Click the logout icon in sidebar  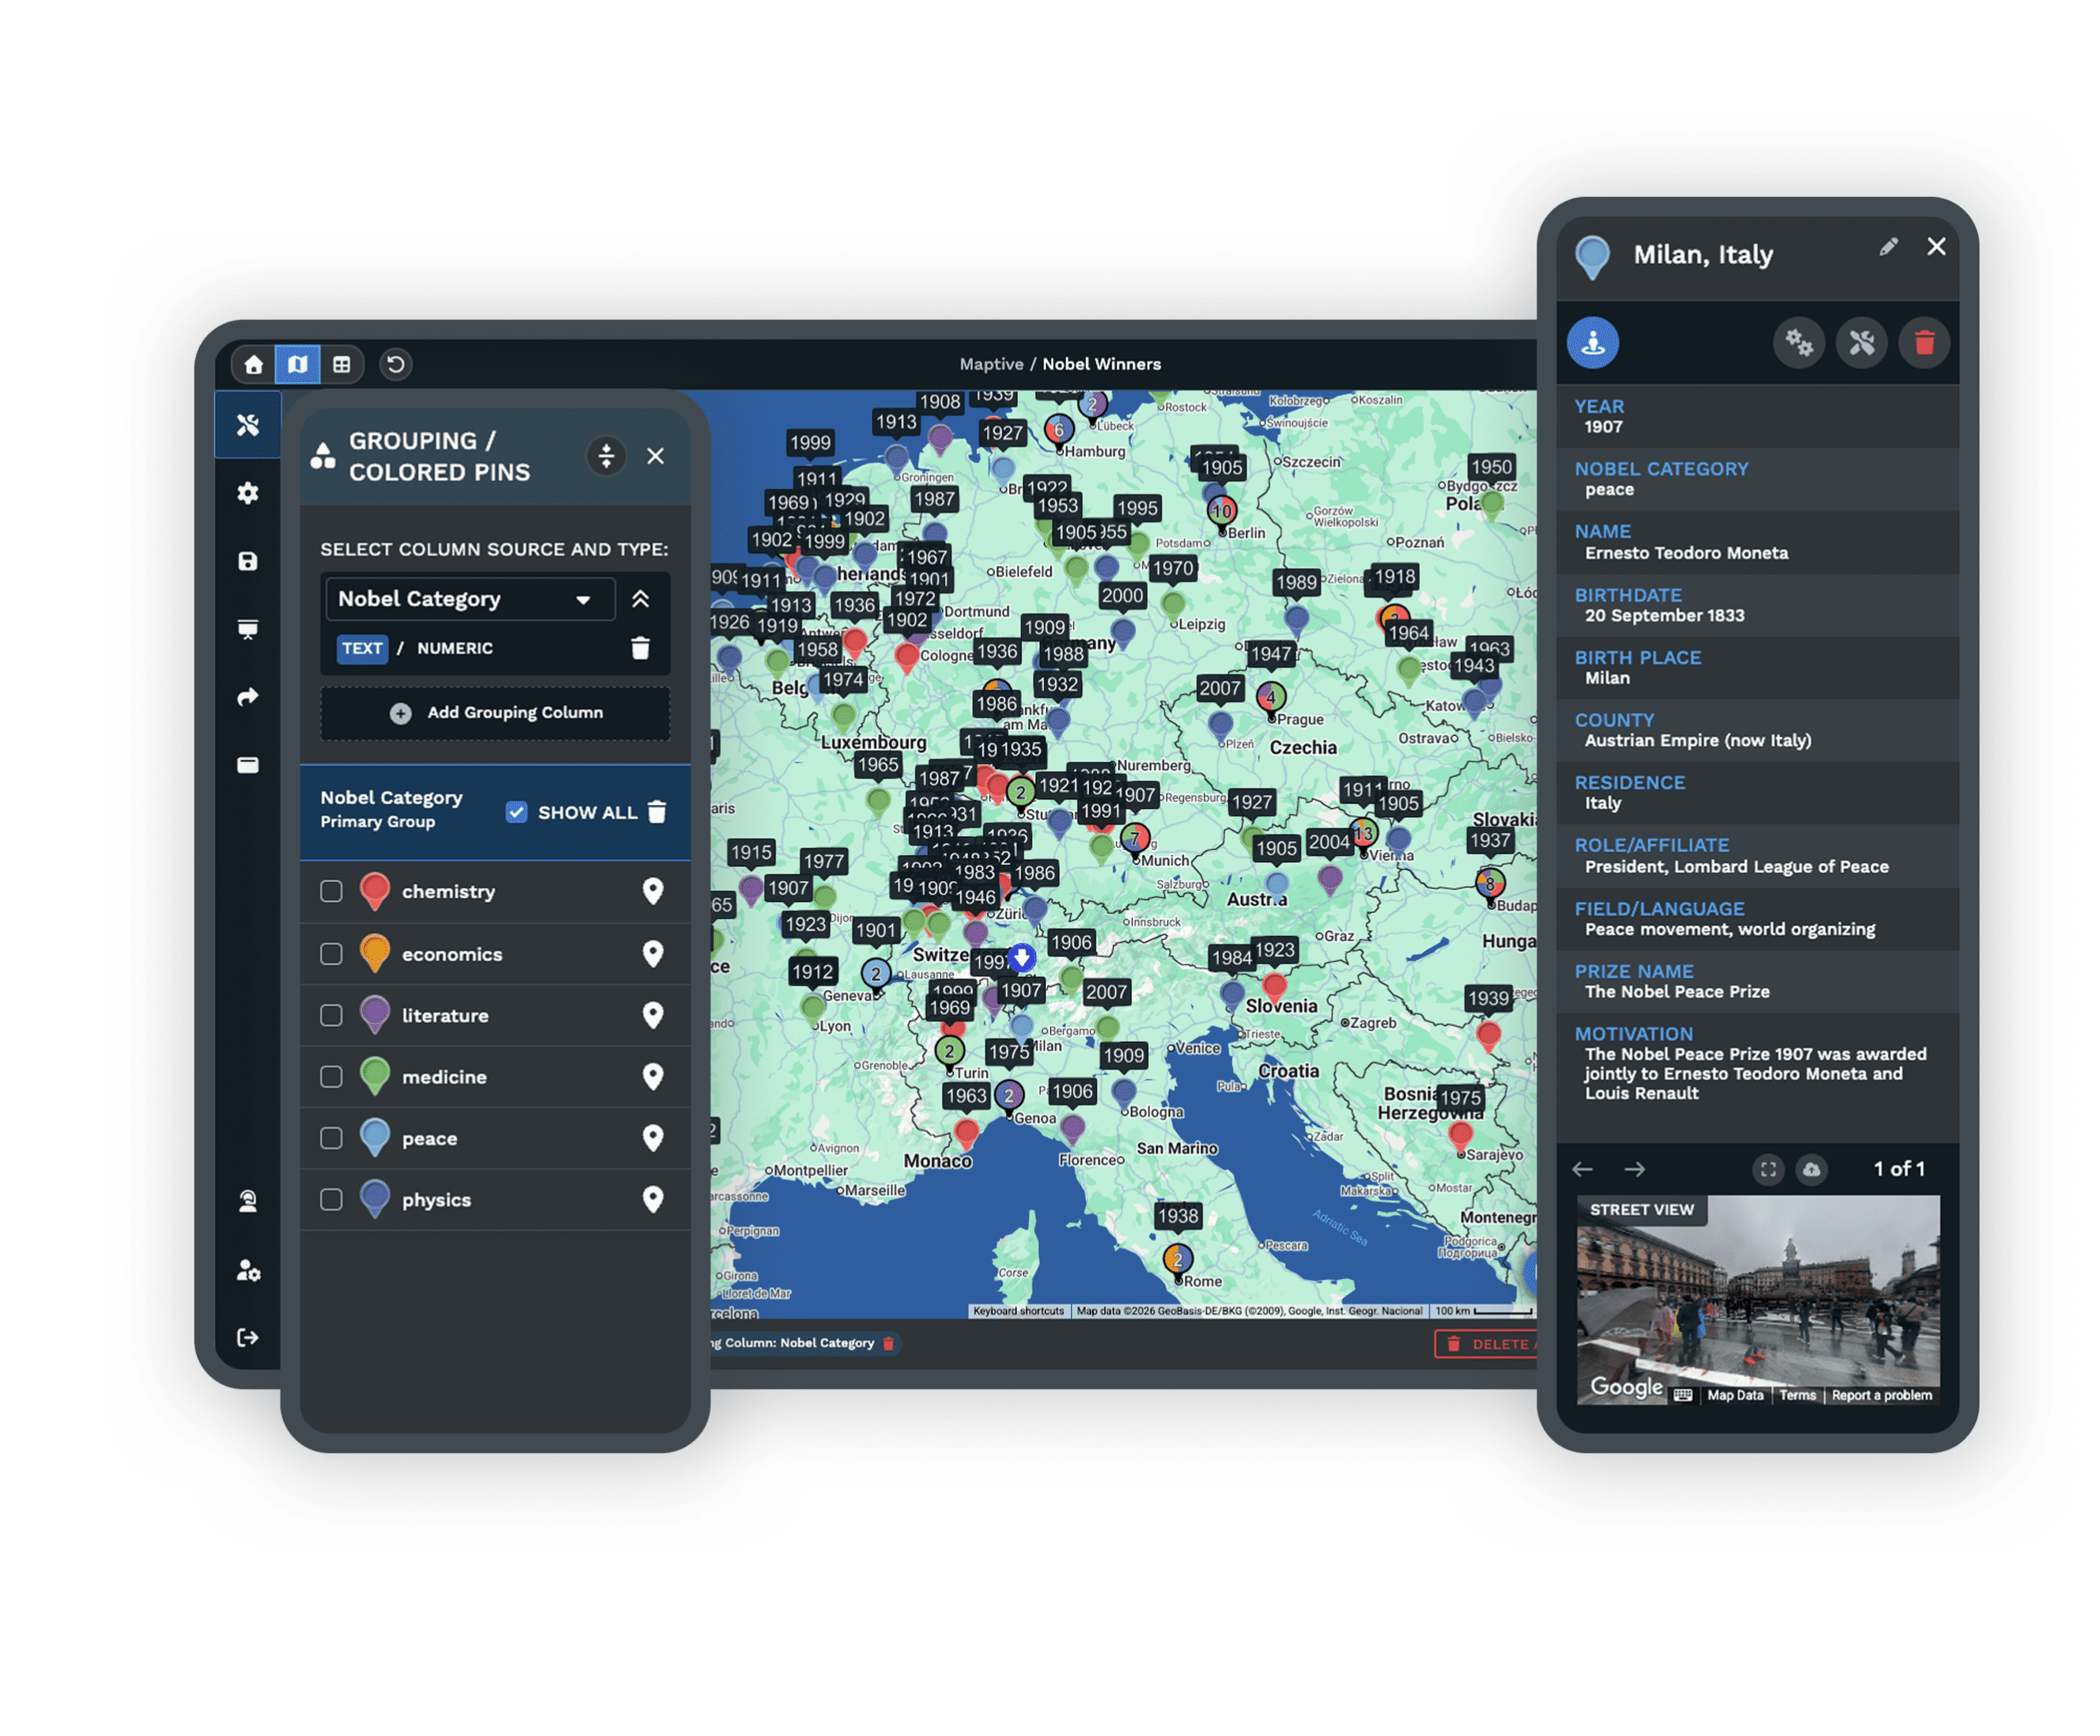tap(248, 1338)
